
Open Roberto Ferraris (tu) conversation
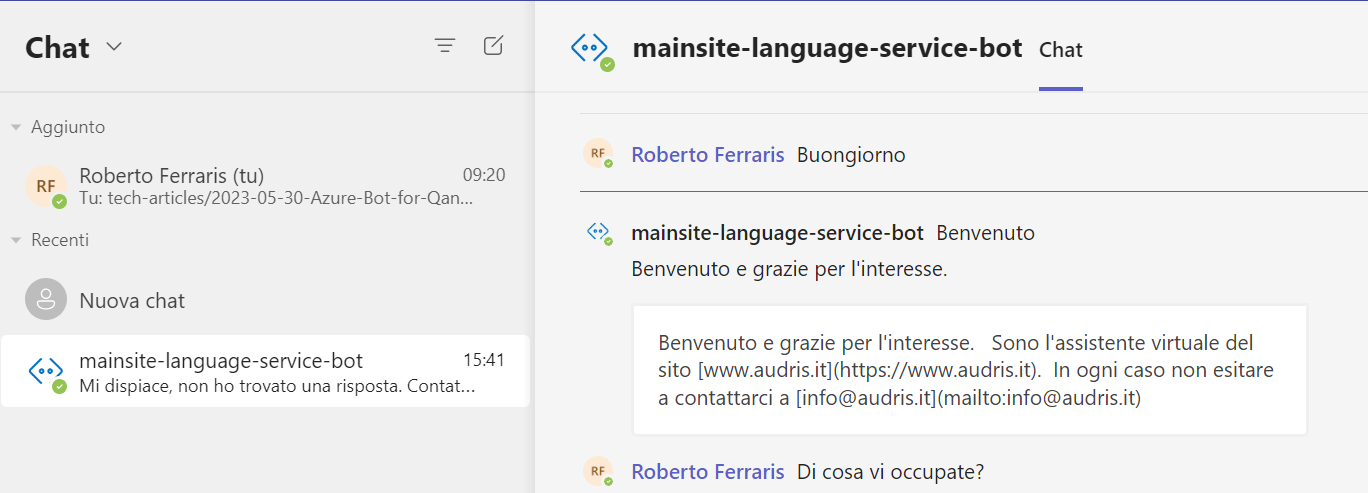pyautogui.click(x=265, y=186)
